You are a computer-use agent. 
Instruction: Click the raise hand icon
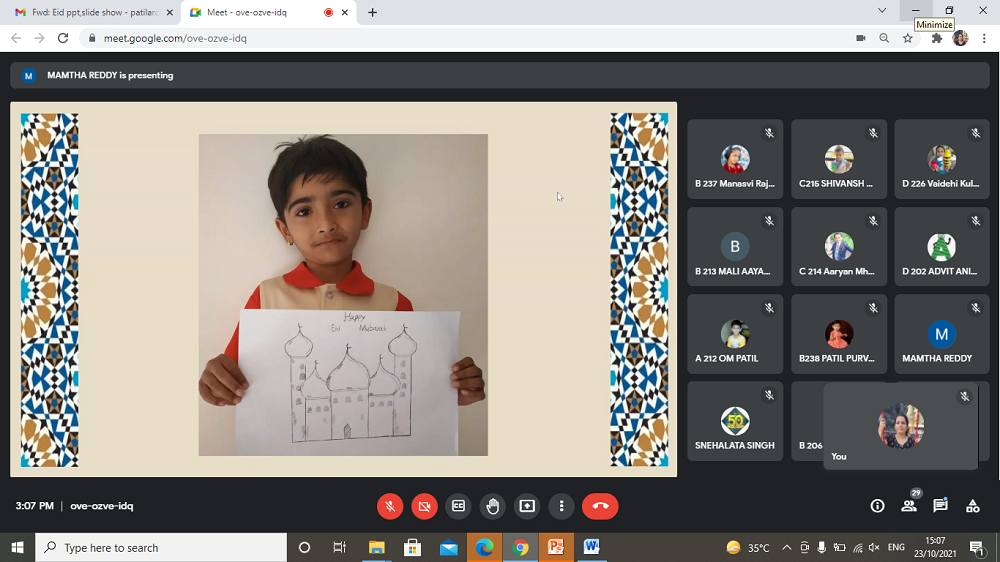pos(493,506)
